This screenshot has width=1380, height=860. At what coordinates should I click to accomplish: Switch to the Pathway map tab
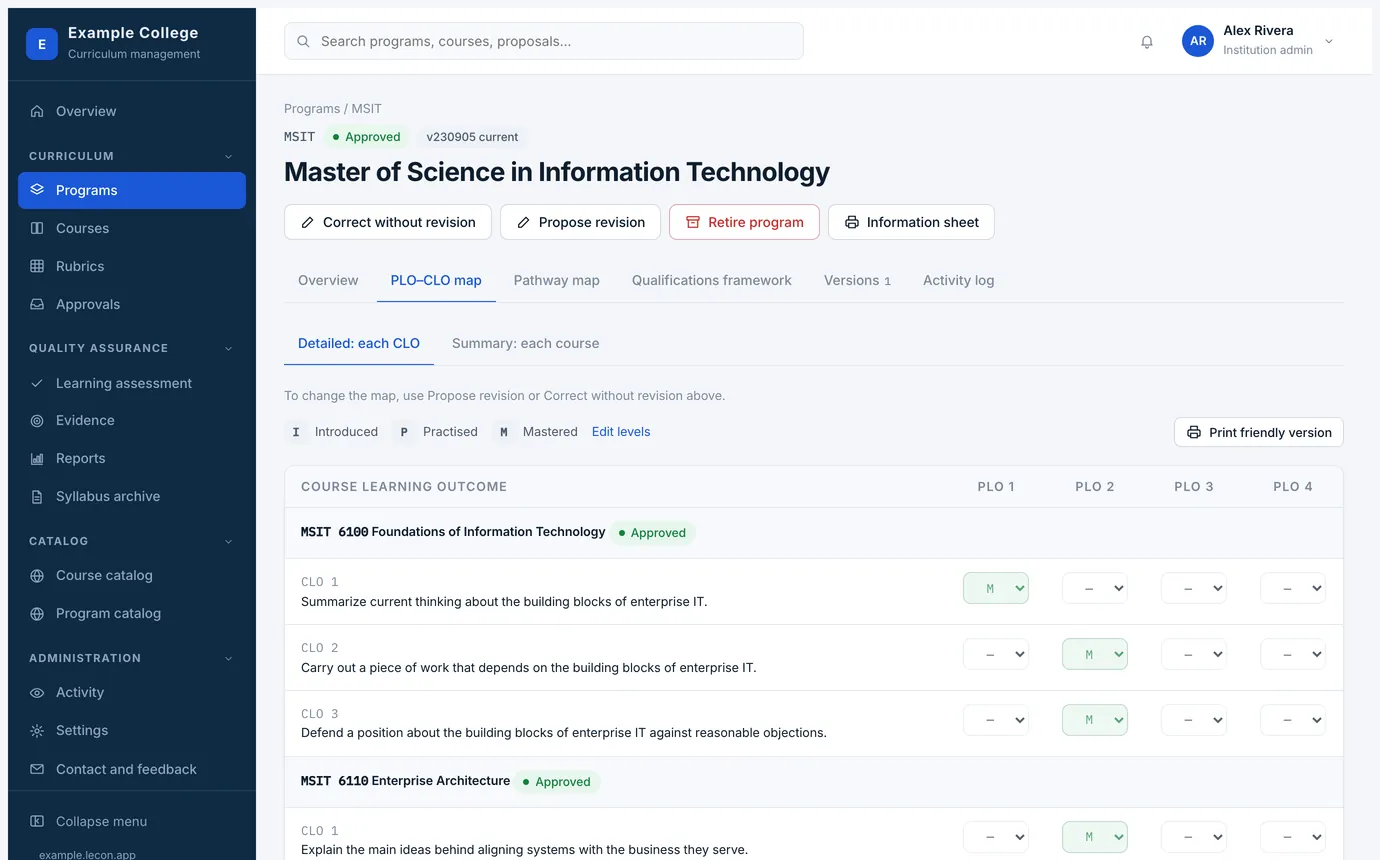[x=557, y=280]
